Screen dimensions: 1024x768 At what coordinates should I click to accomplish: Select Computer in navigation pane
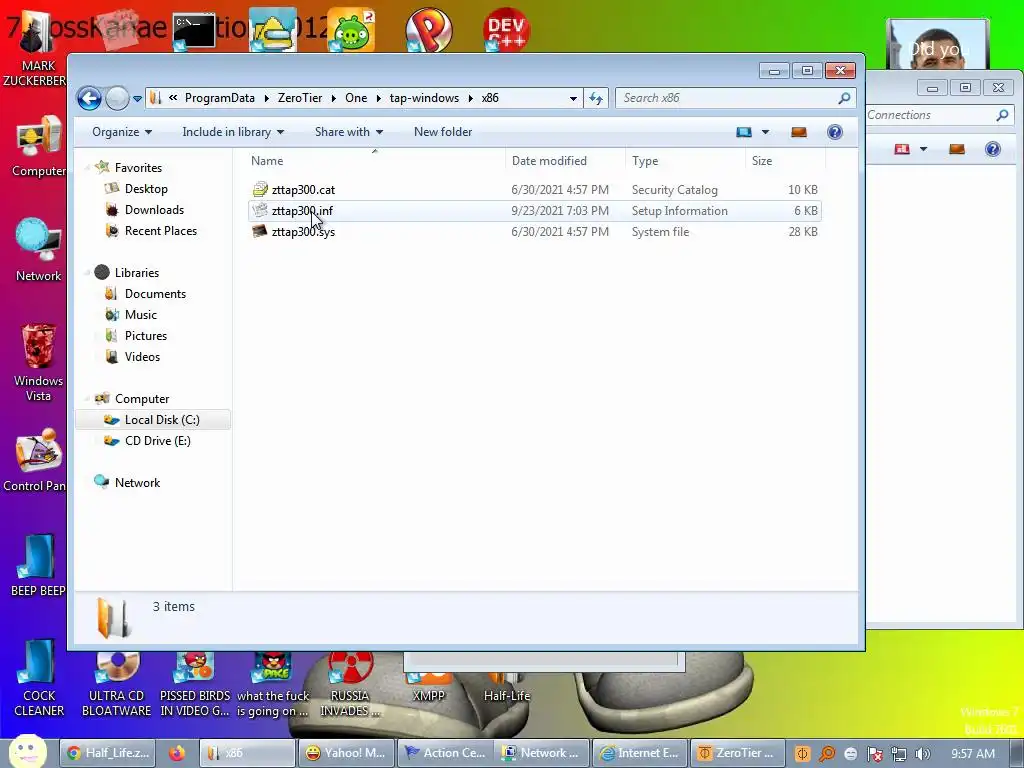tap(142, 399)
